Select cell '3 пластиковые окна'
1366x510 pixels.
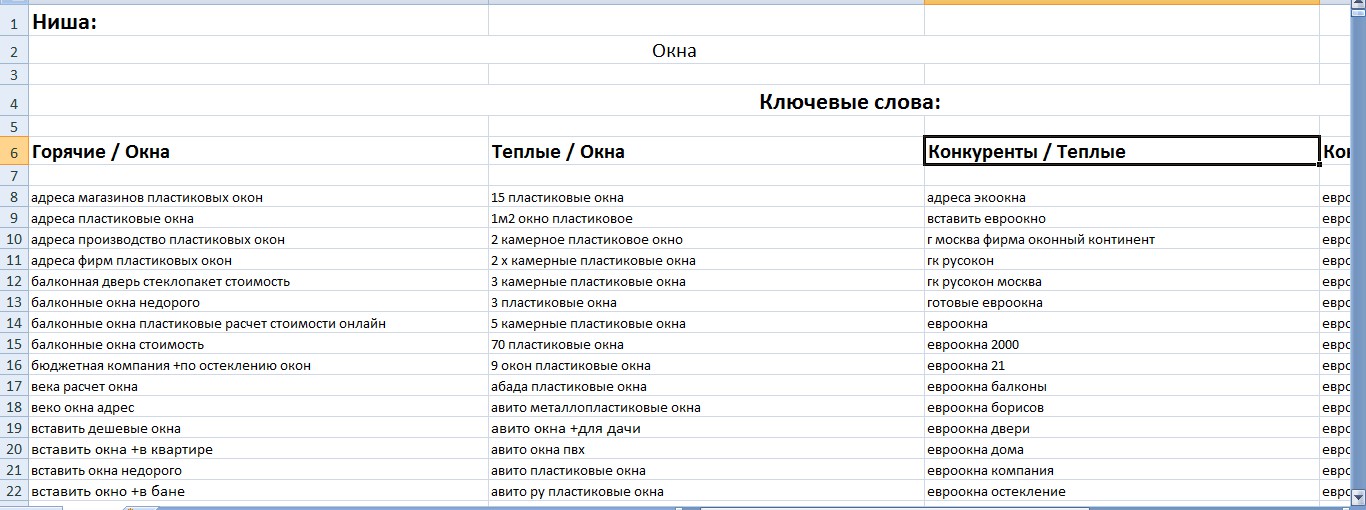coord(706,302)
